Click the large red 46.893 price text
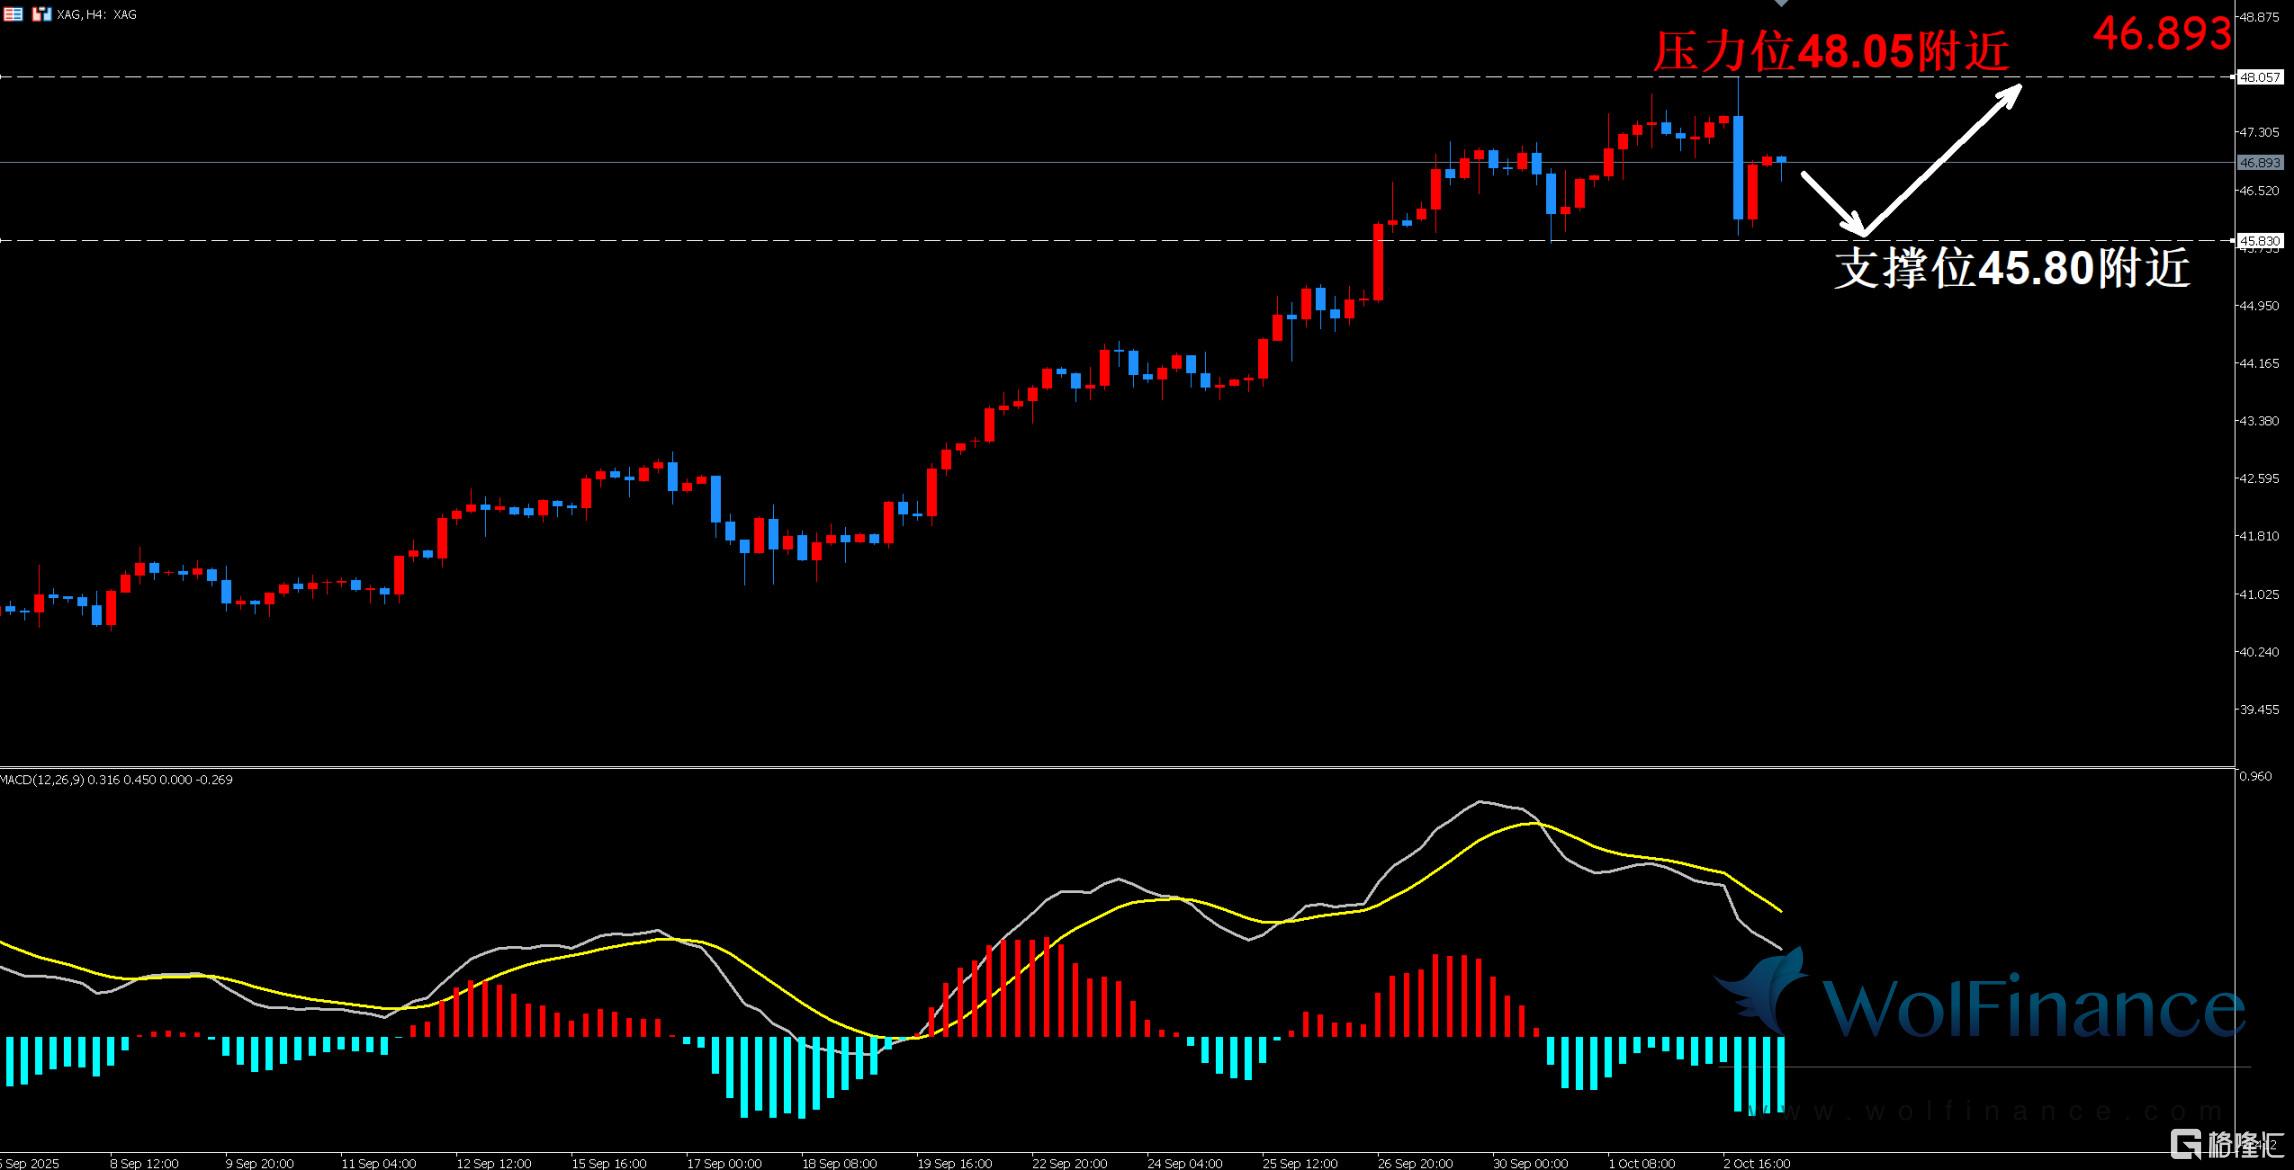Image resolution: width=2294 pixels, height=1170 pixels. tap(2162, 34)
